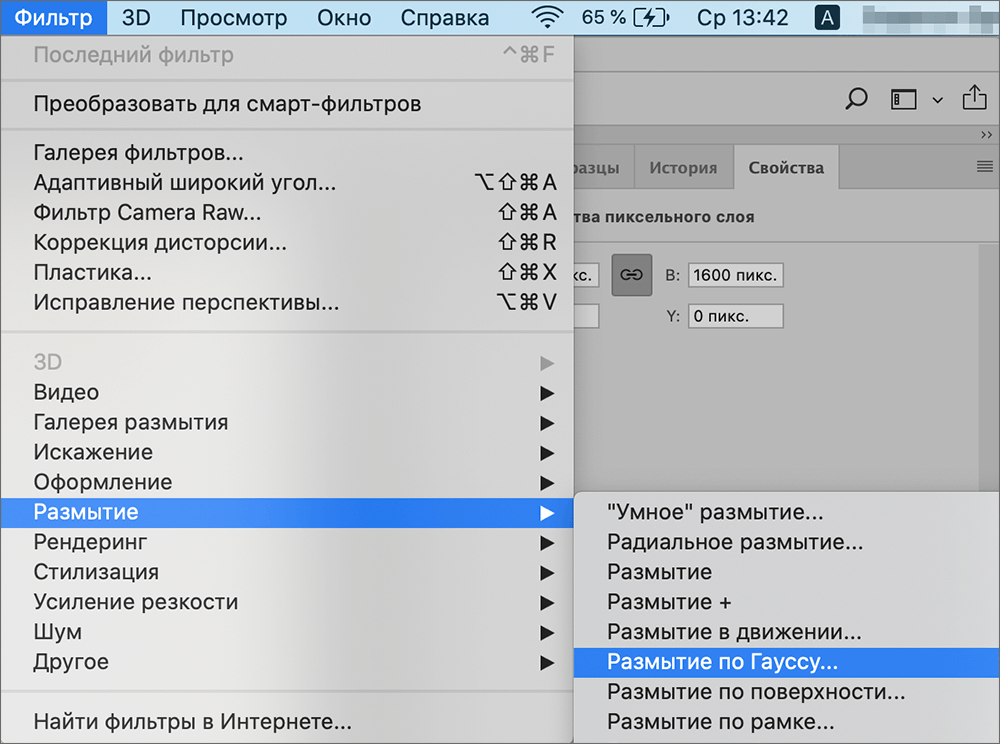Click the share image icon

click(x=975, y=99)
